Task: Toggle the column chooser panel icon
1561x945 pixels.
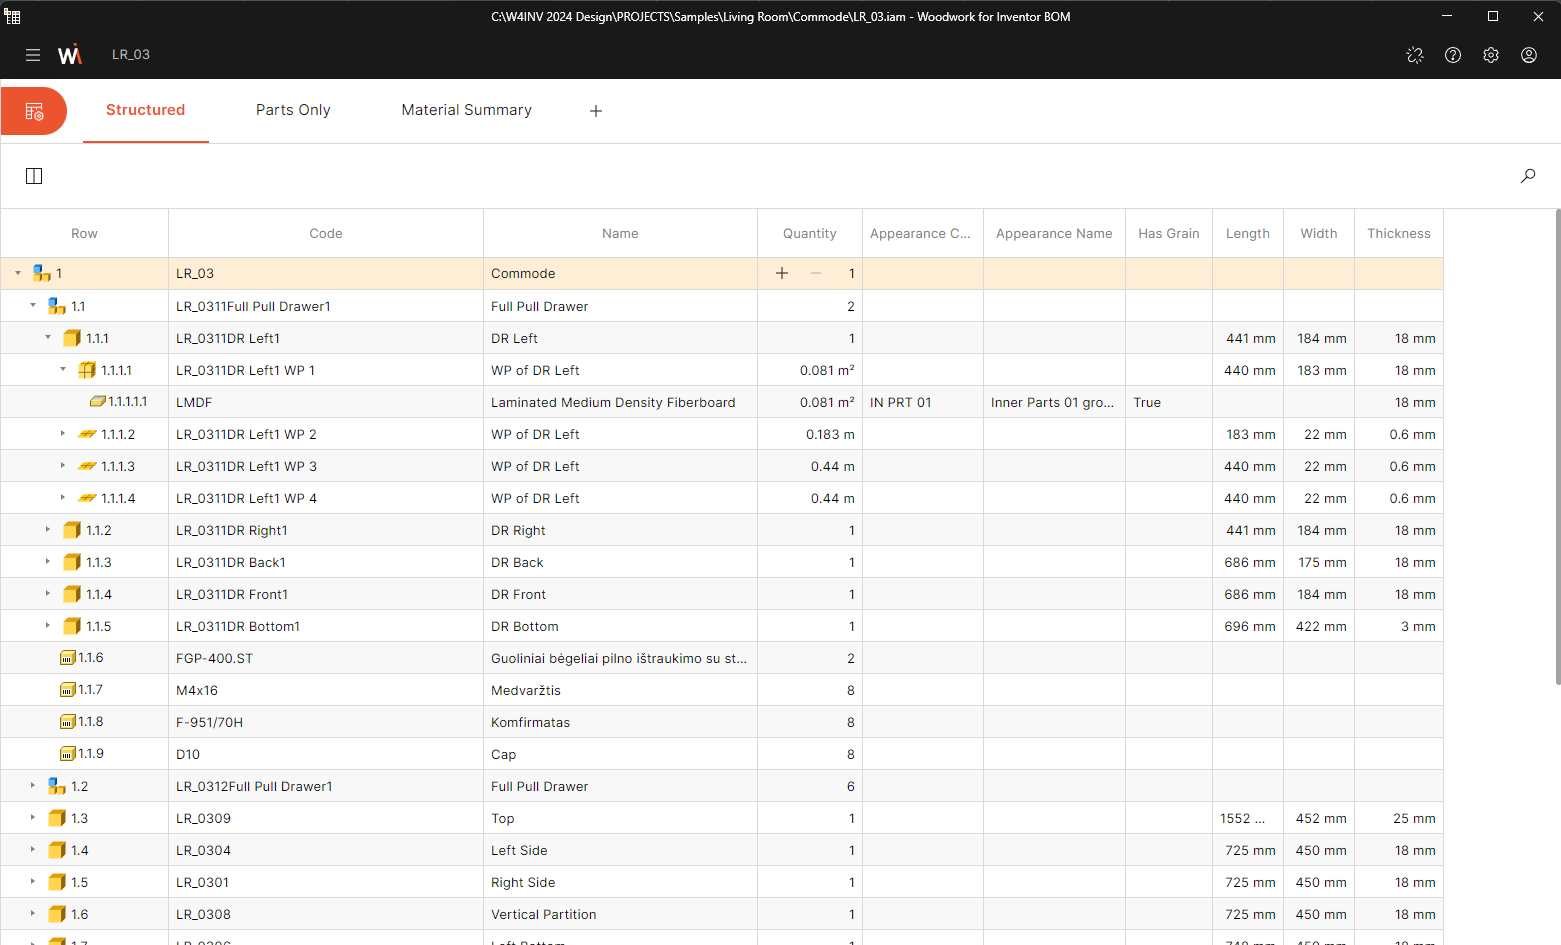Action: coord(34,176)
